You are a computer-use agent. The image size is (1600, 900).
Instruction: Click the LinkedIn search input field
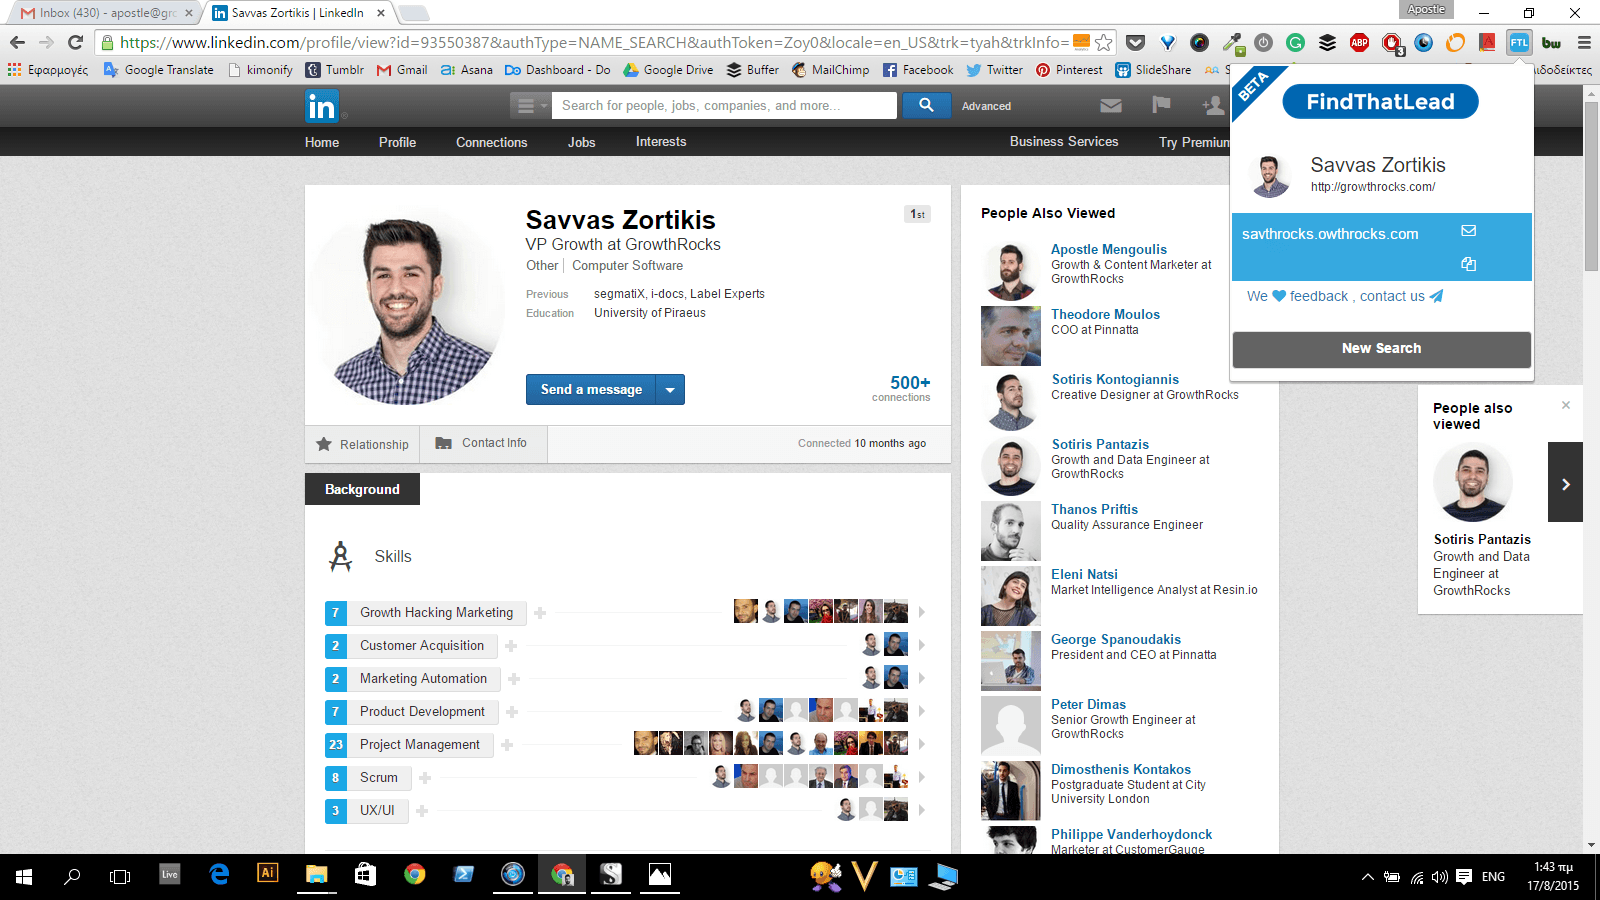click(724, 105)
